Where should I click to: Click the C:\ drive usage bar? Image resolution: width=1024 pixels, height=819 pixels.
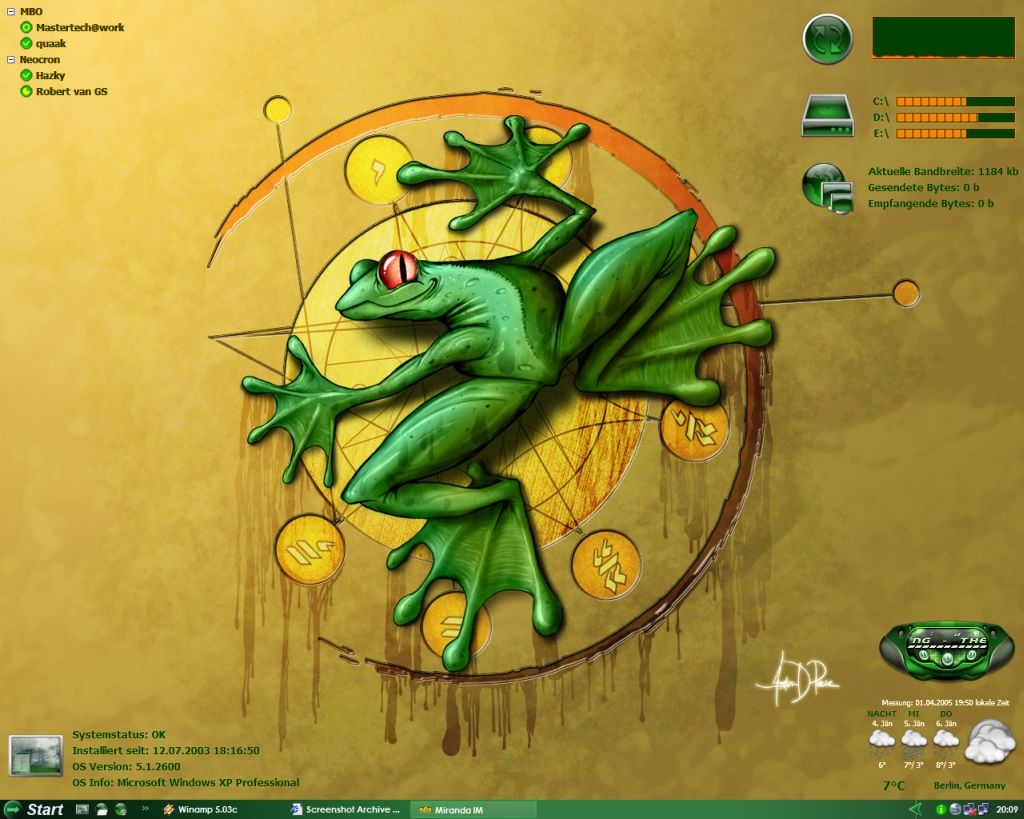[955, 101]
